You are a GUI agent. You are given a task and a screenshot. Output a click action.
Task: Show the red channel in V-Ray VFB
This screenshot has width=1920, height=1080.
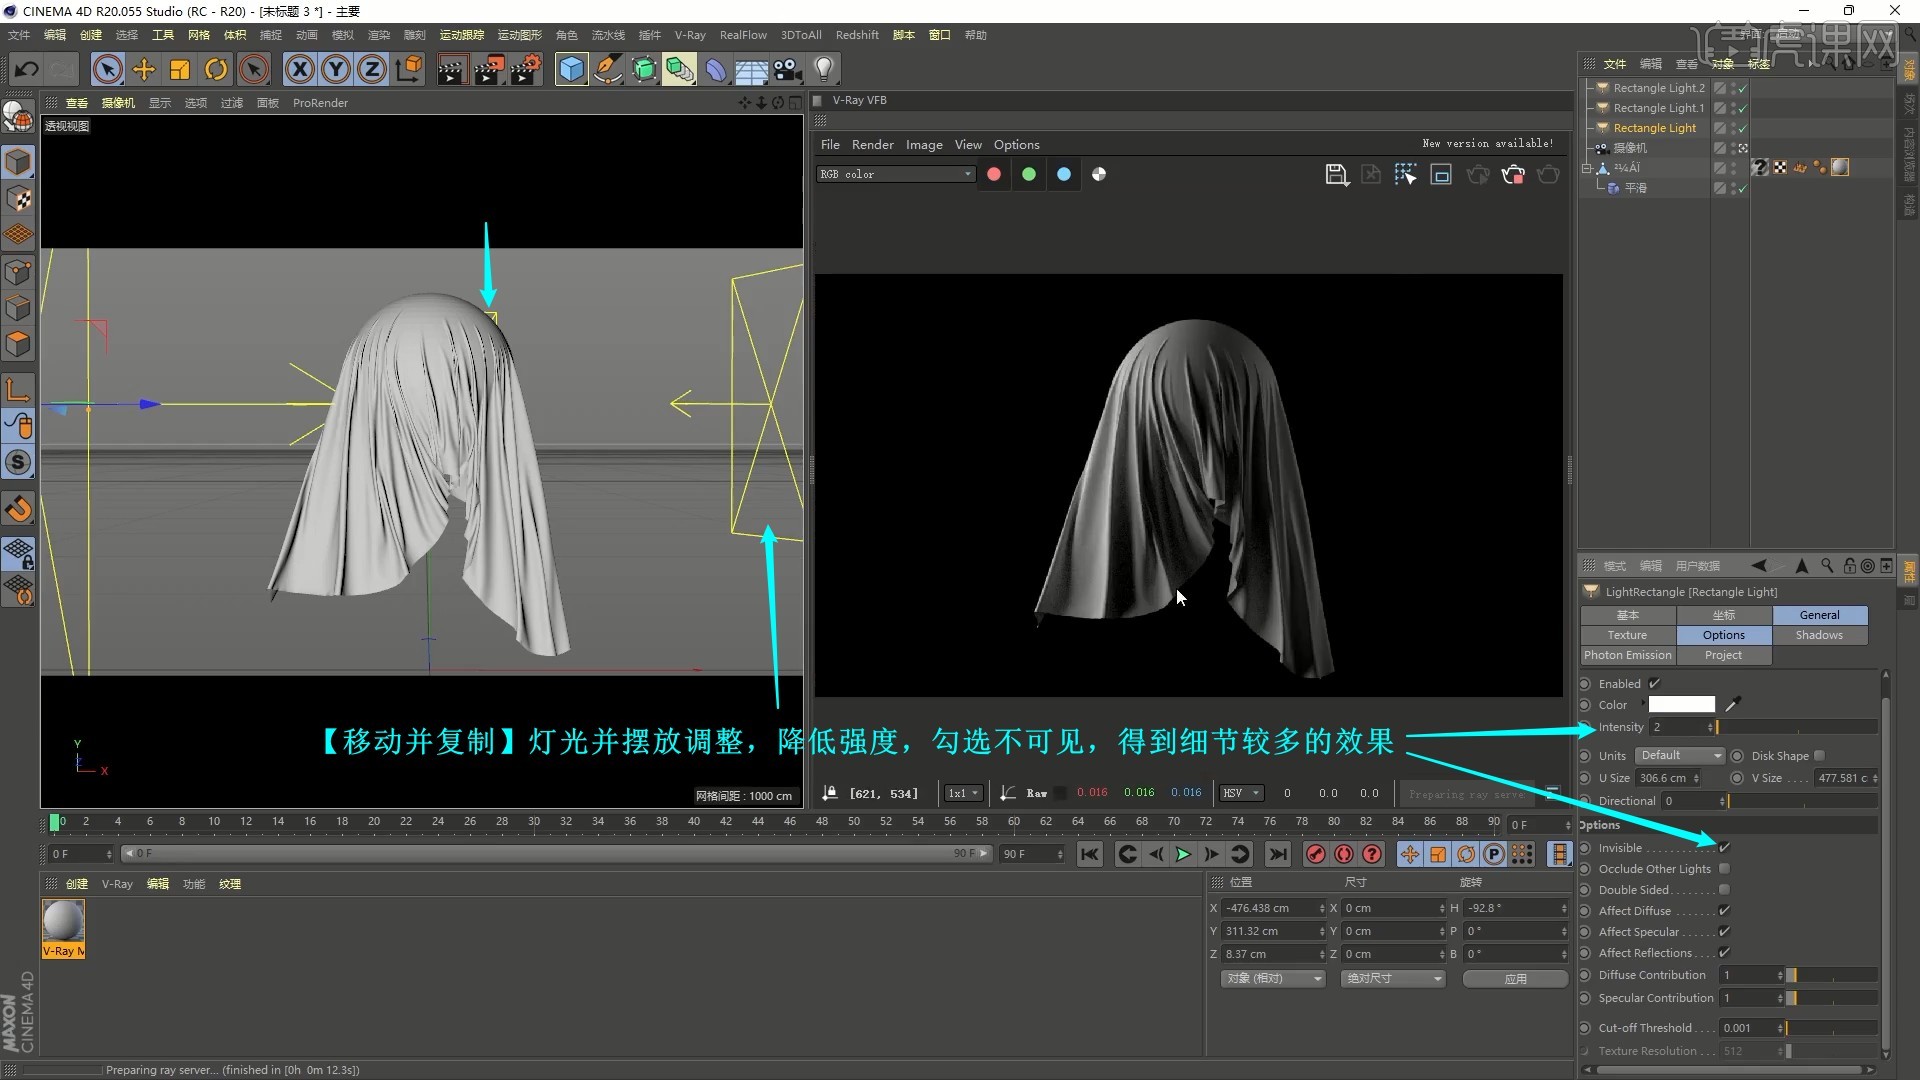pyautogui.click(x=994, y=174)
